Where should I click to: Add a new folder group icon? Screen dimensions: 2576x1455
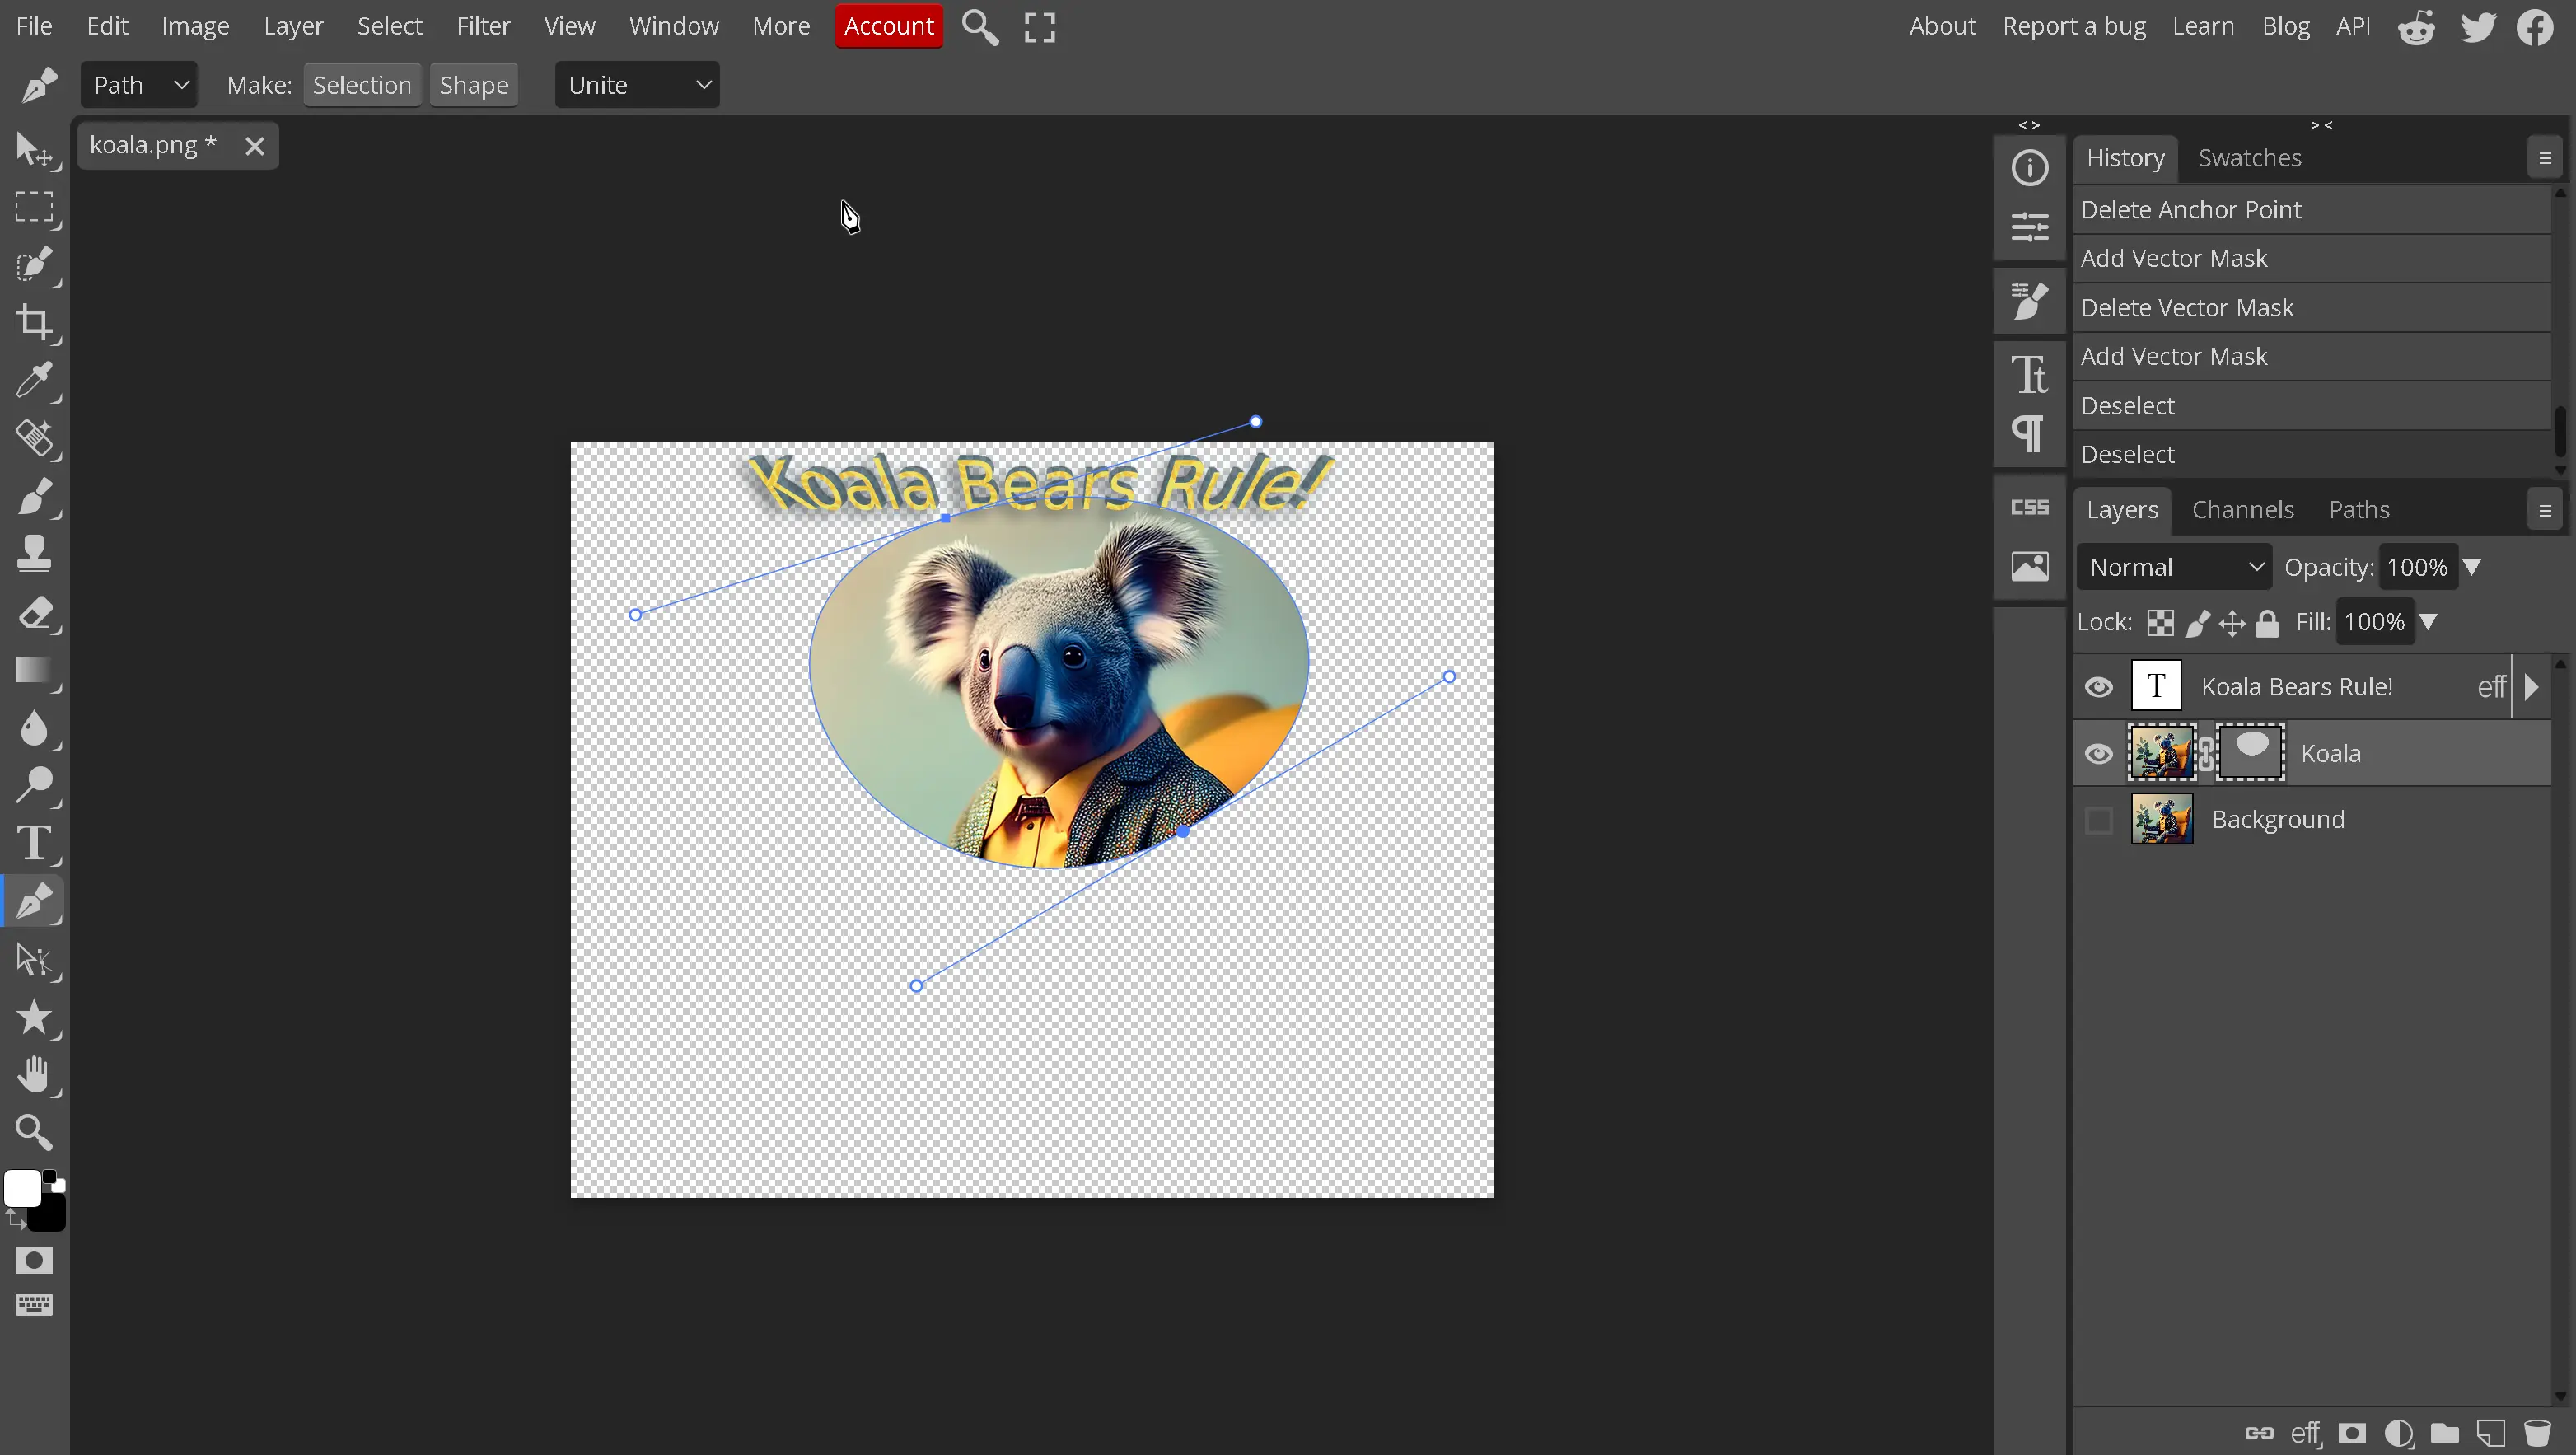(x=2445, y=1434)
